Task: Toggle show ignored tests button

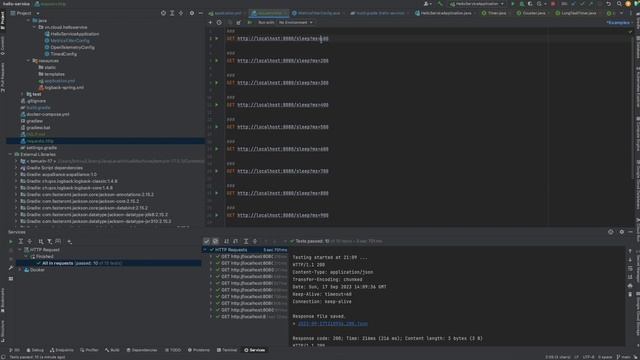Action: coord(215,241)
